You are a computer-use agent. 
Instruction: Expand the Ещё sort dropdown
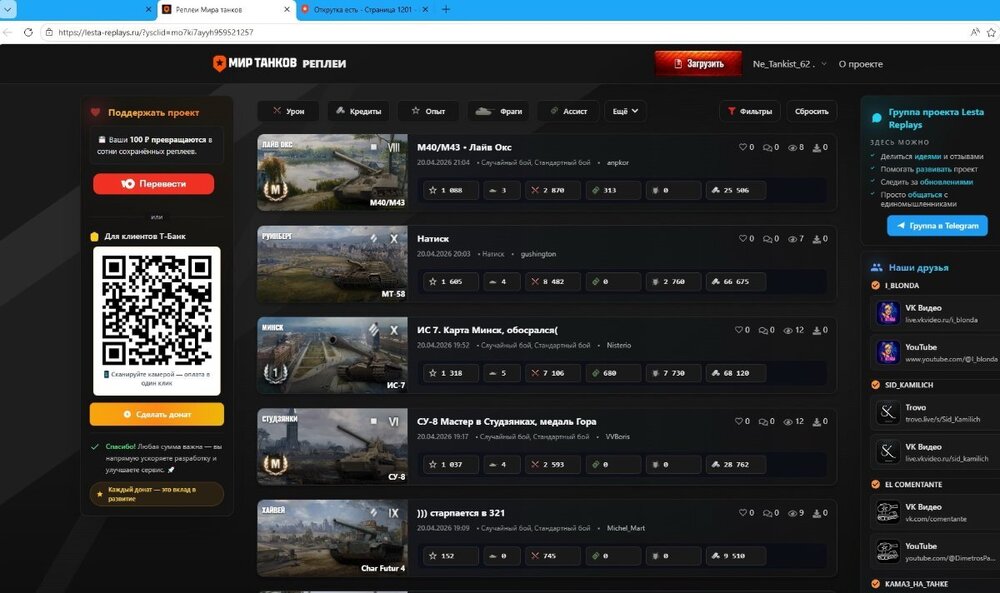pyautogui.click(x=625, y=111)
